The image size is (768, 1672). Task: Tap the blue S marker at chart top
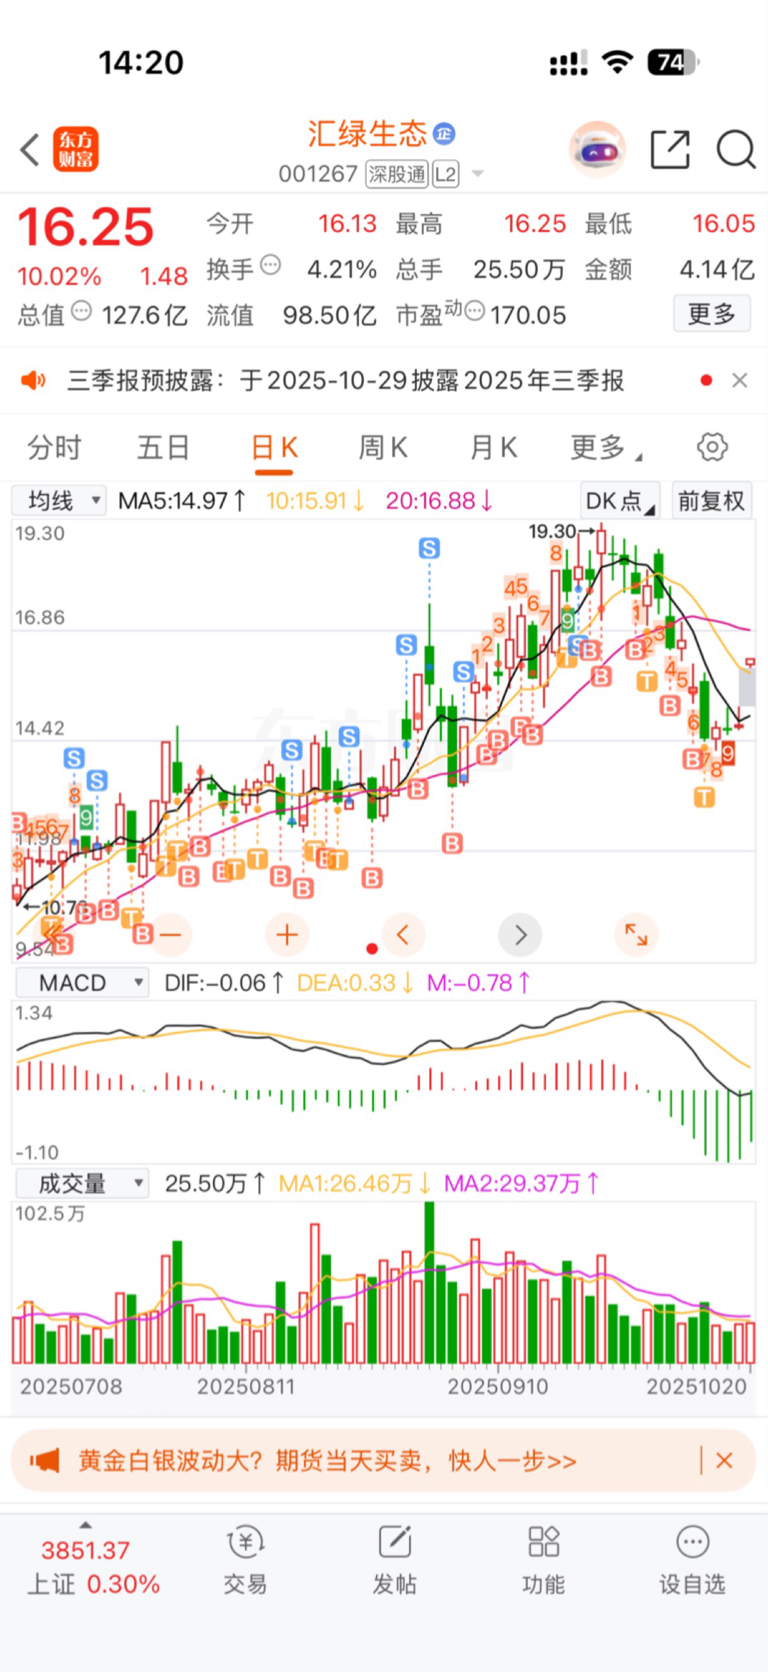click(429, 548)
